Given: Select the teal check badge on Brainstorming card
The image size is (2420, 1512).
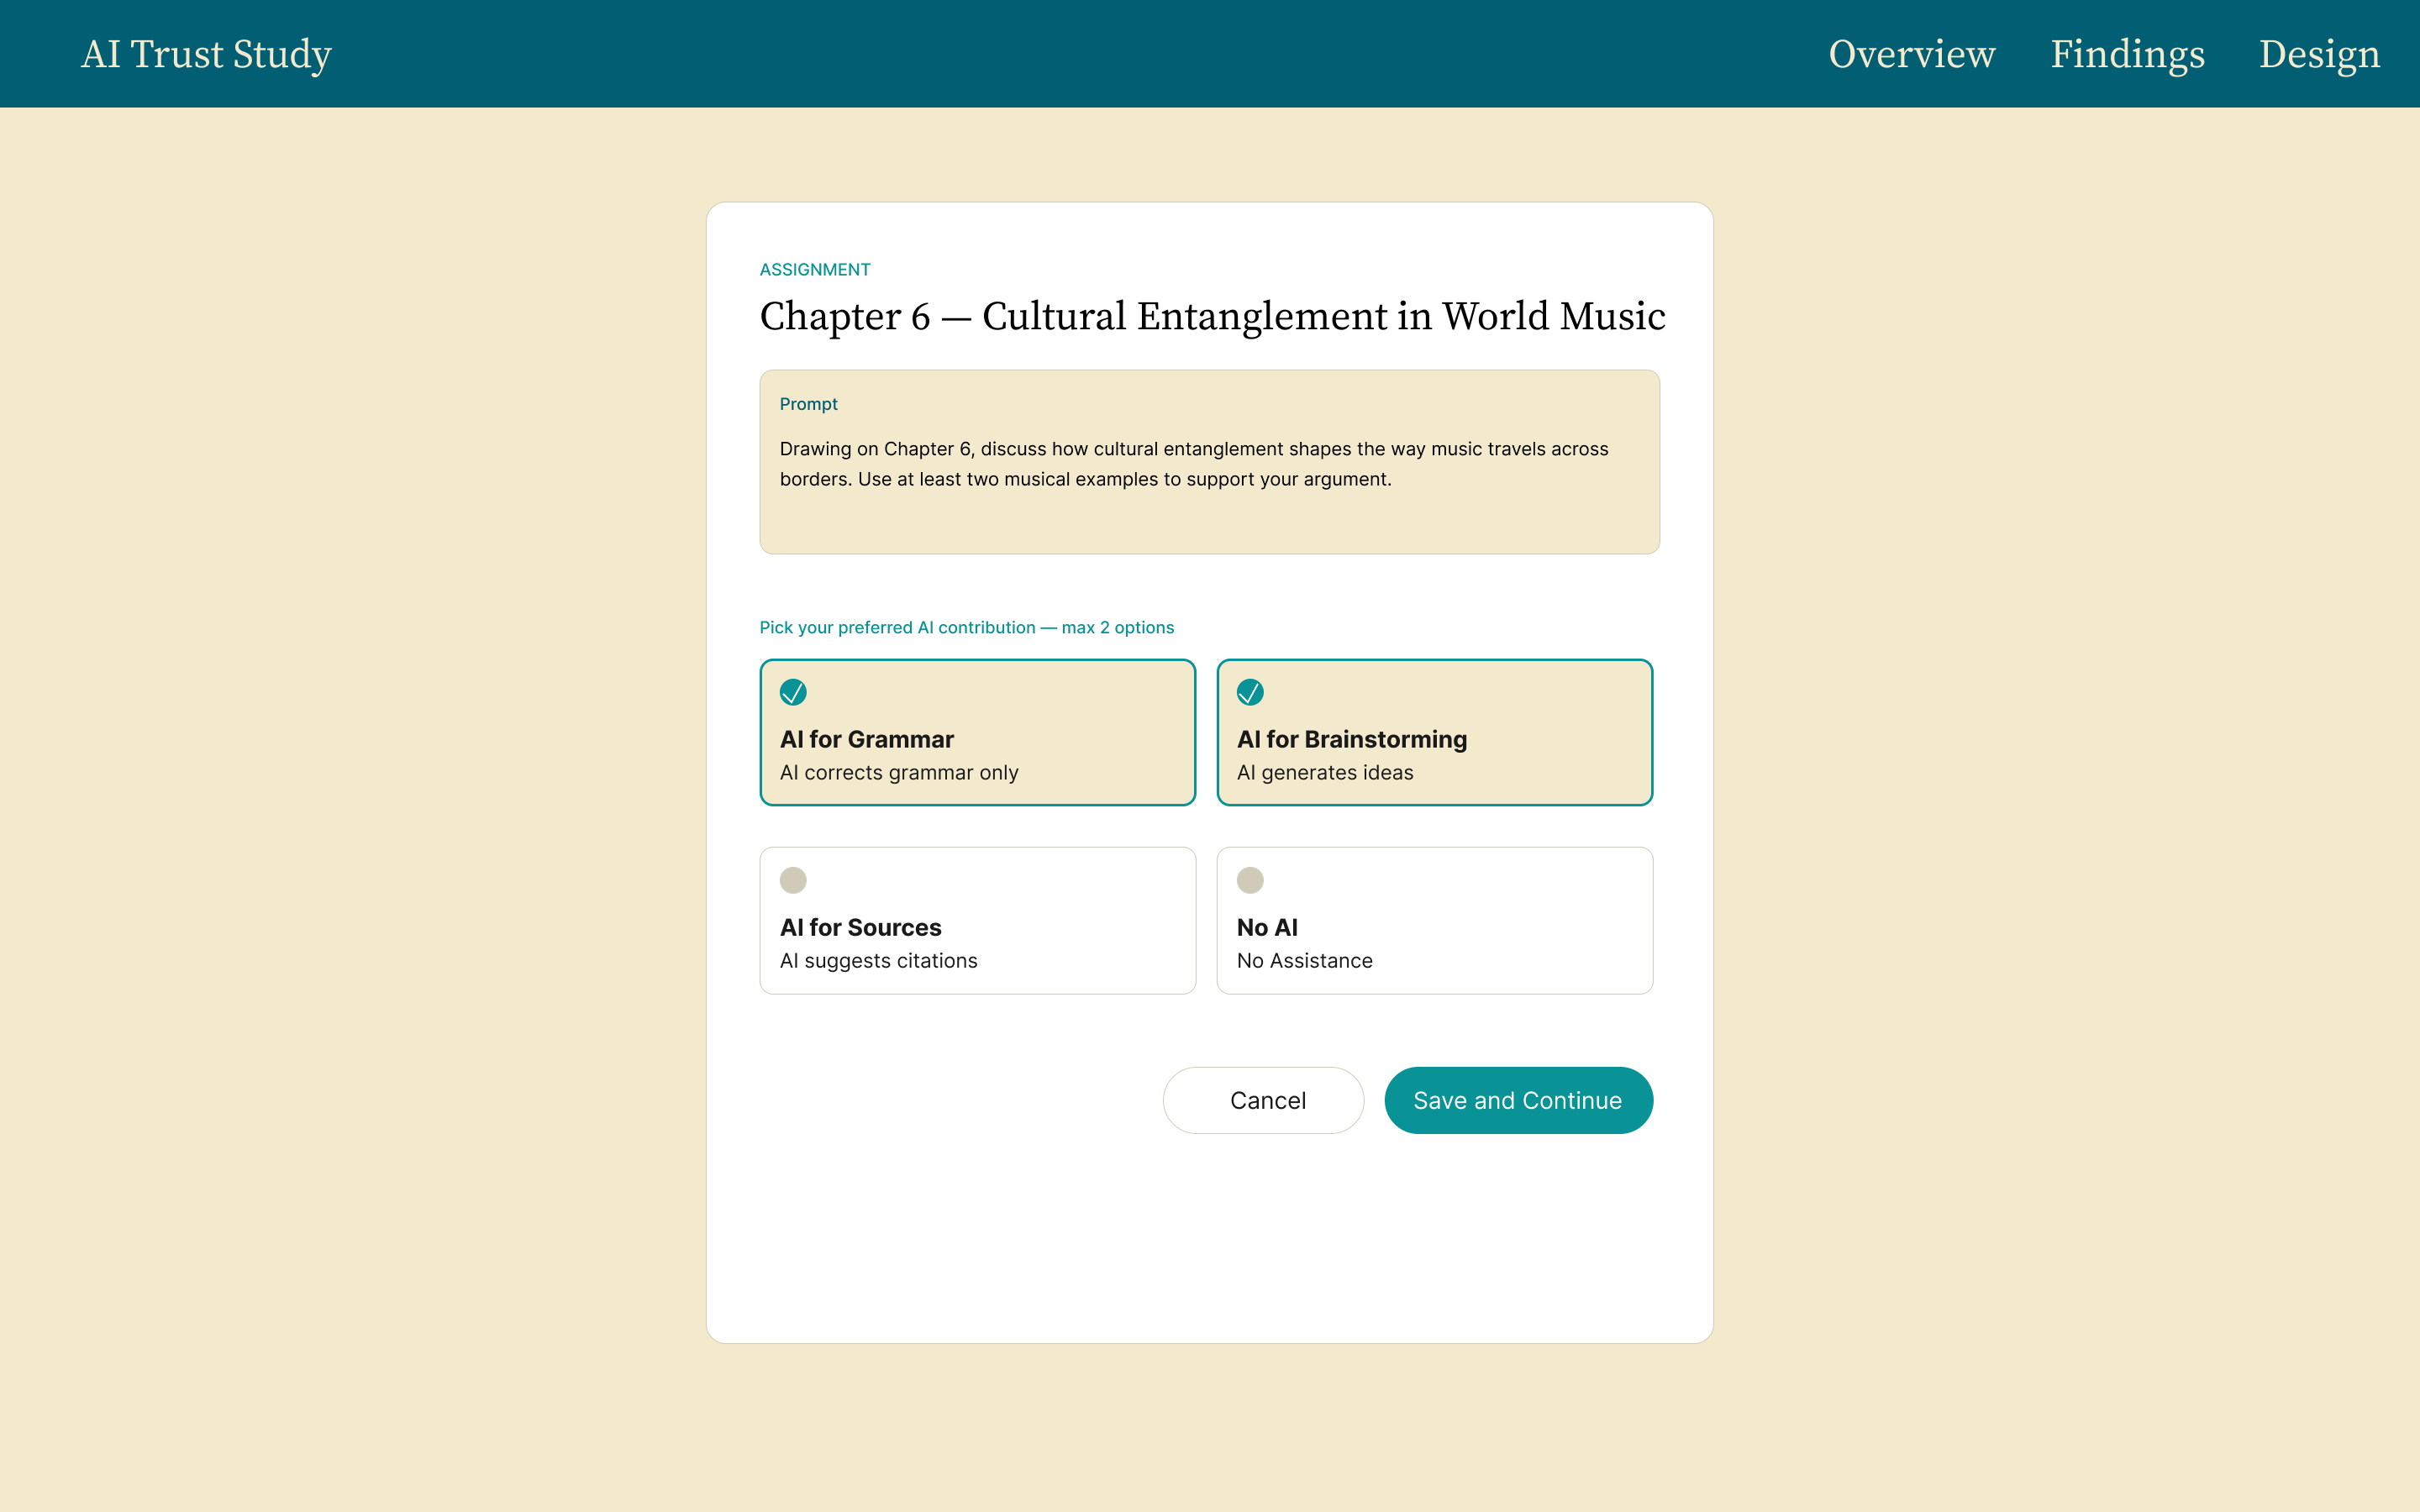Looking at the screenshot, I should pyautogui.click(x=1250, y=692).
